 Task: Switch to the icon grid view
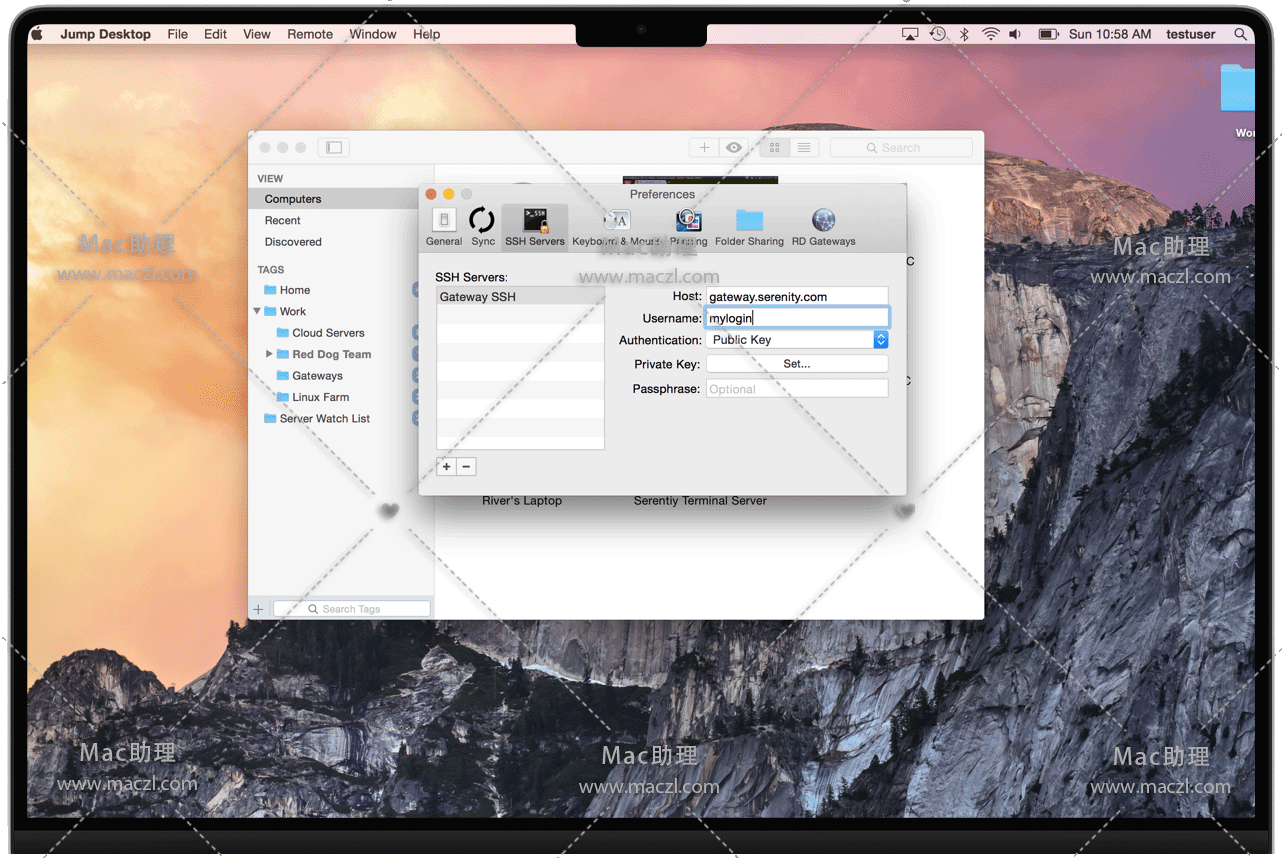pyautogui.click(x=775, y=148)
